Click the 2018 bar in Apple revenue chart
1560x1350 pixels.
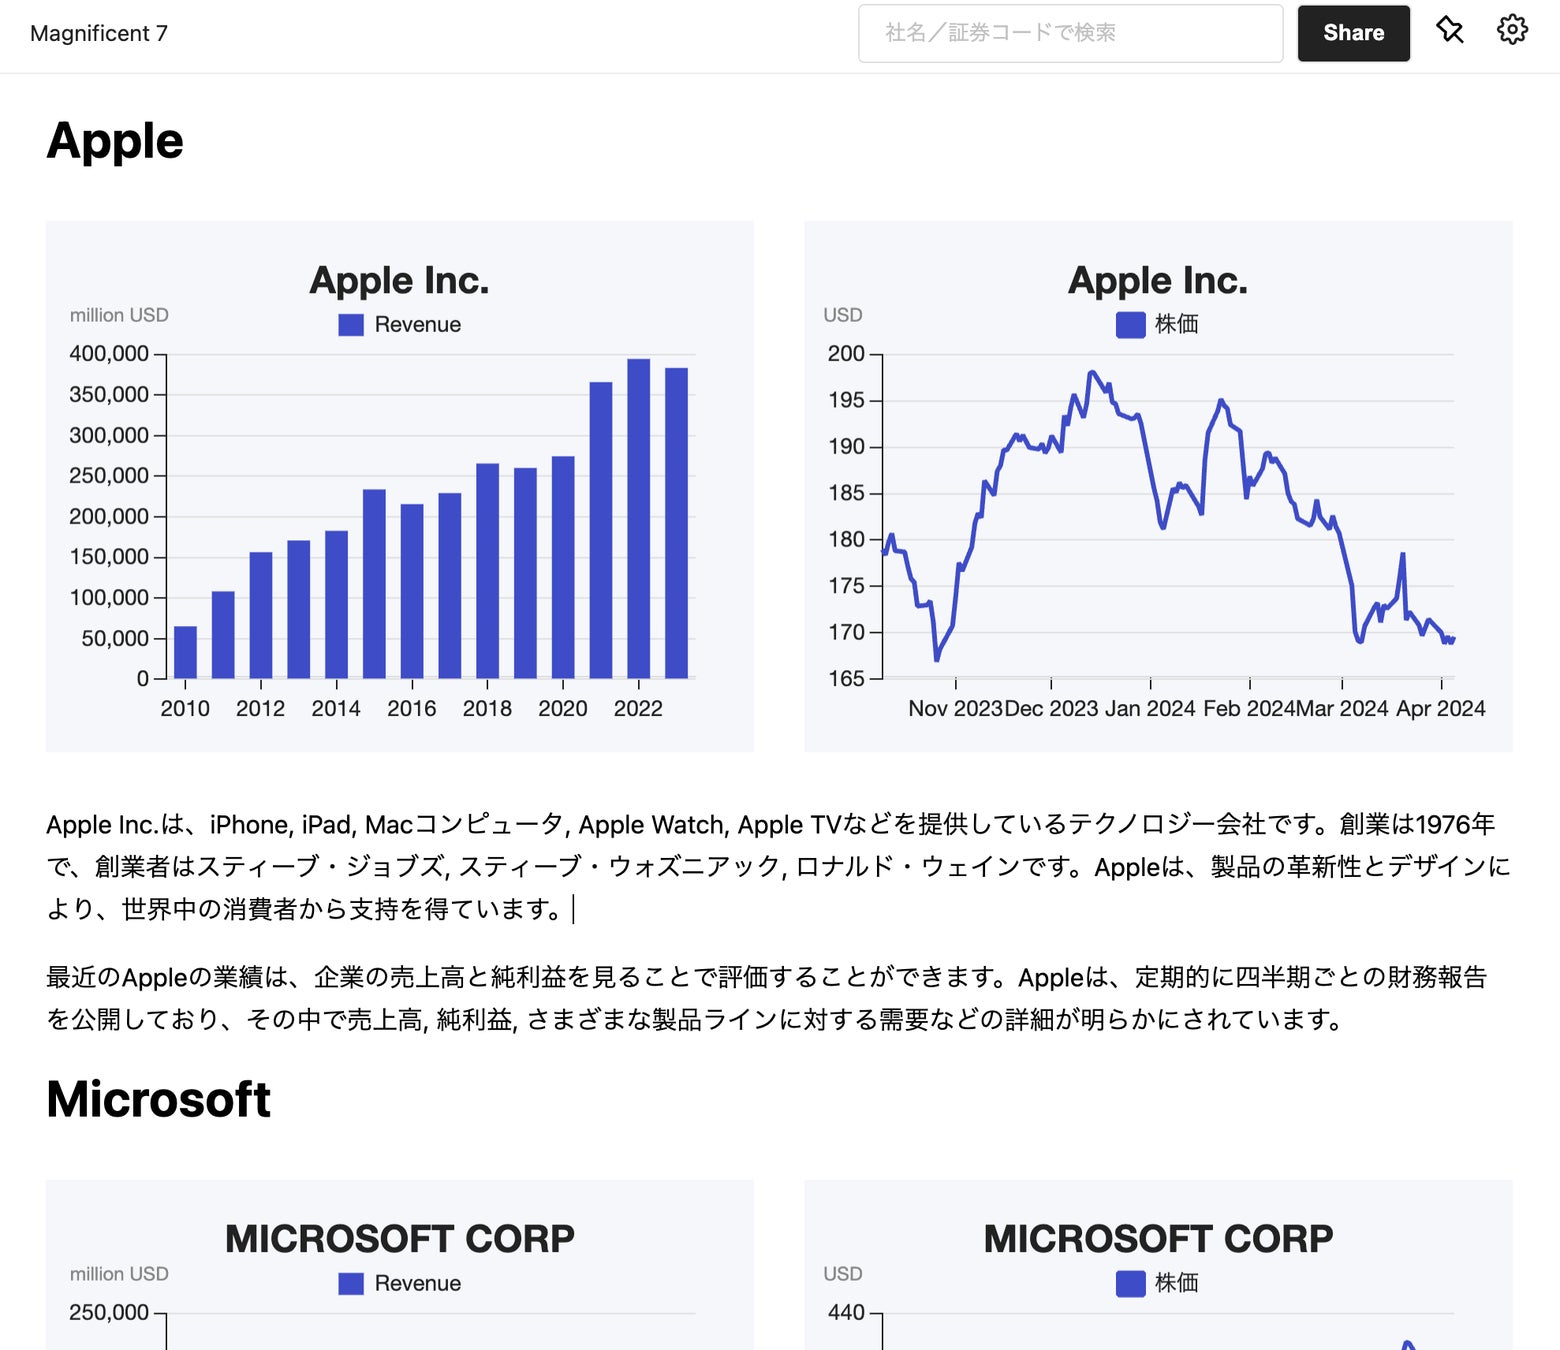pyautogui.click(x=487, y=572)
